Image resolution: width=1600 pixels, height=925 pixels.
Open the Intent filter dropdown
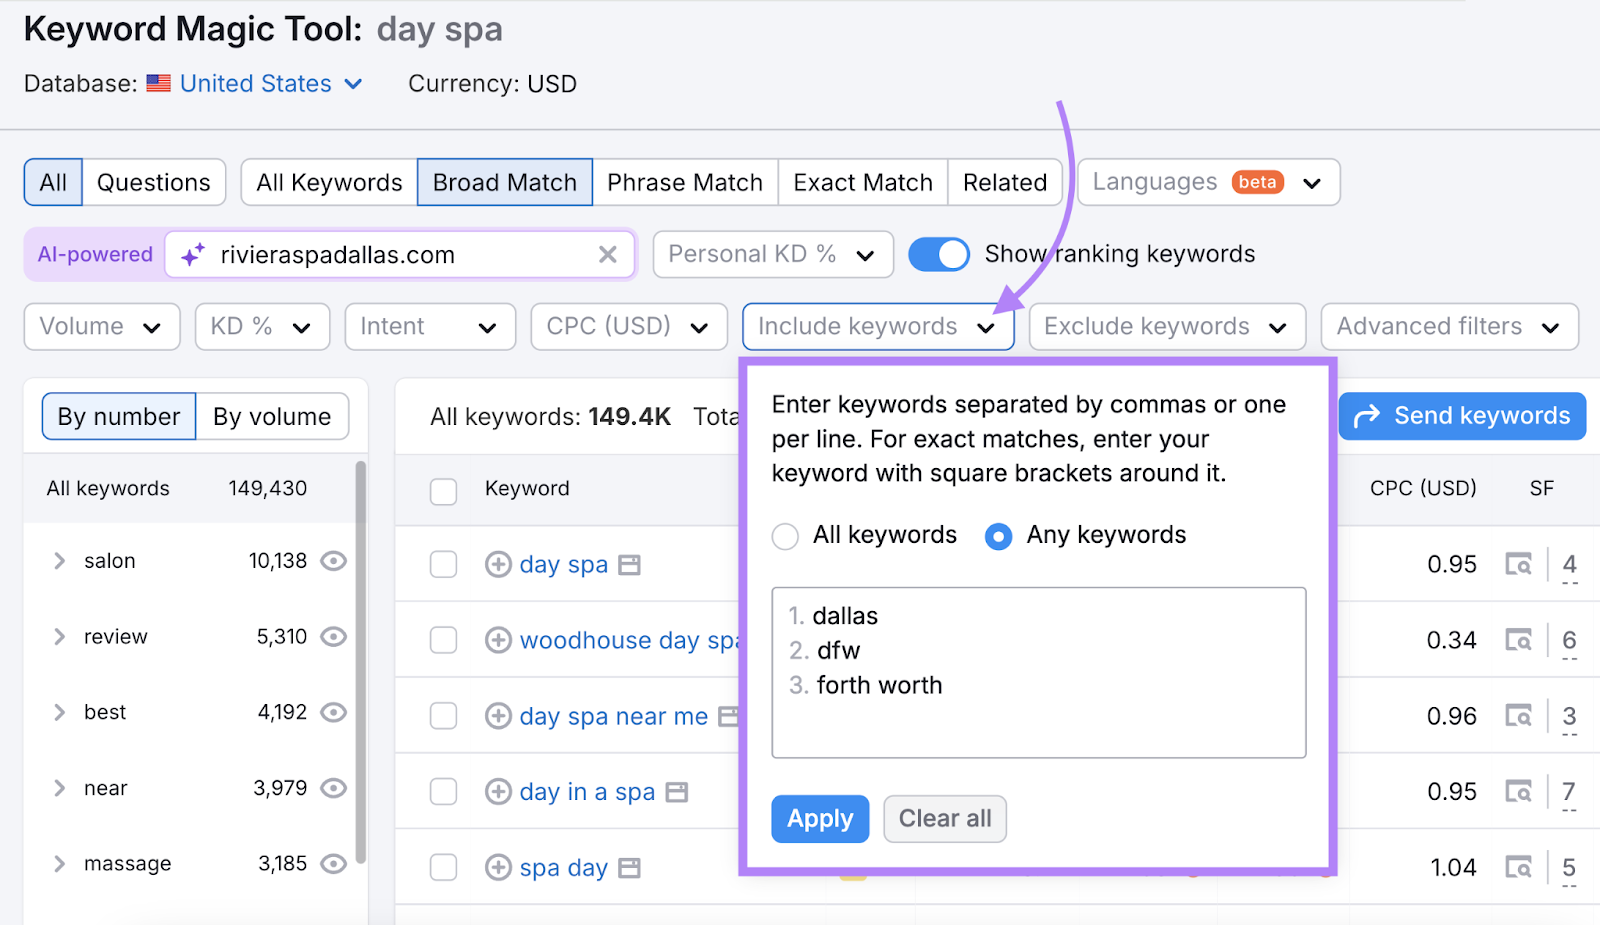(x=430, y=326)
